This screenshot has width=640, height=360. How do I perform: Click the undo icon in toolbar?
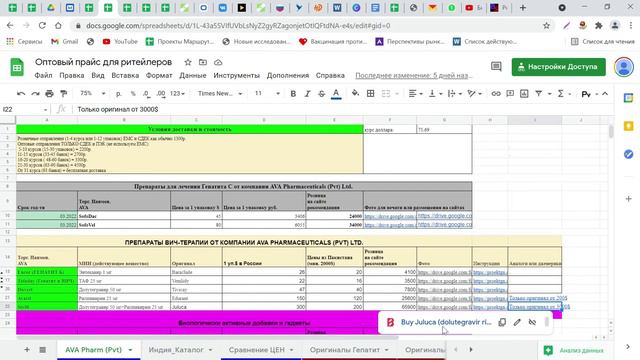(x=21, y=94)
